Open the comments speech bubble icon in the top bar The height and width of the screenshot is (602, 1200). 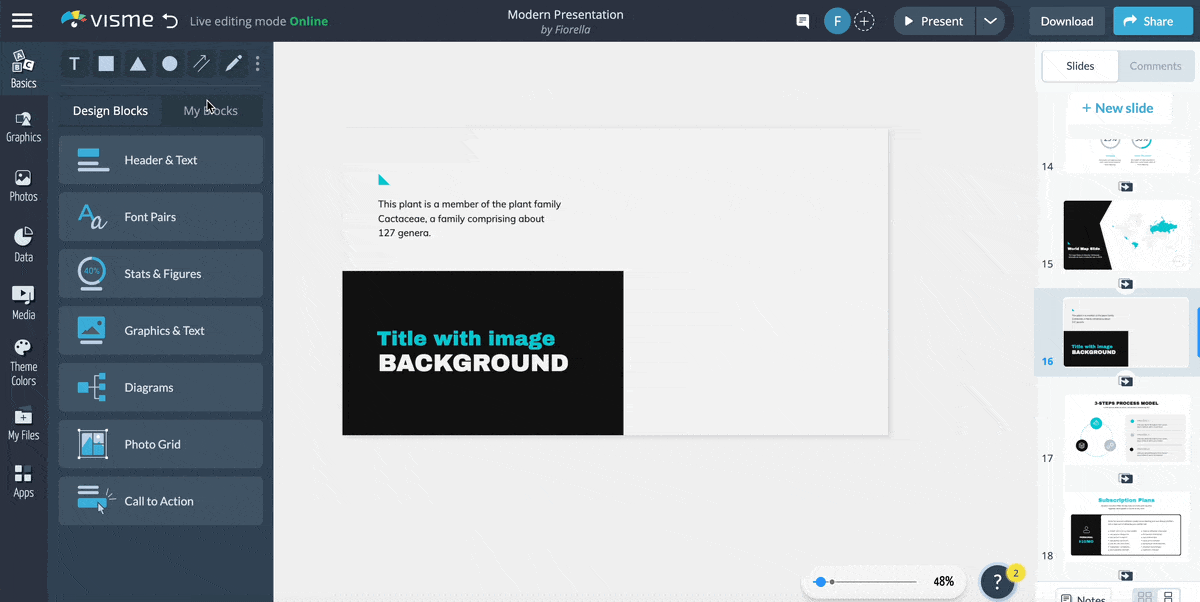802,21
